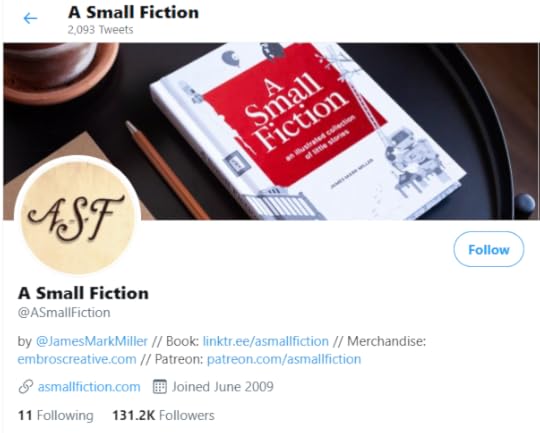Click the A Small Fiction profile name
This screenshot has width=540, height=433.
[x=83, y=293]
